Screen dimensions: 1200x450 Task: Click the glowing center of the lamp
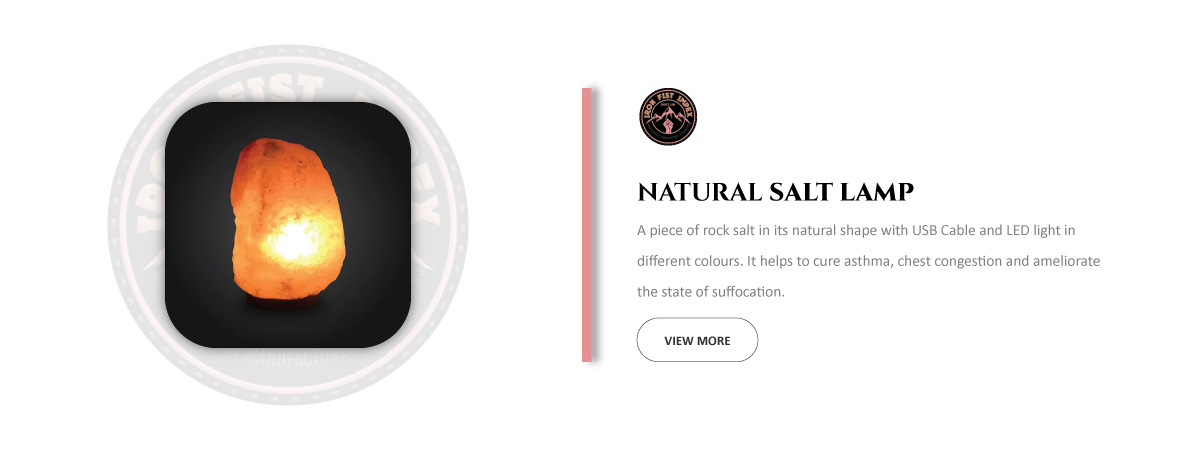tap(292, 241)
